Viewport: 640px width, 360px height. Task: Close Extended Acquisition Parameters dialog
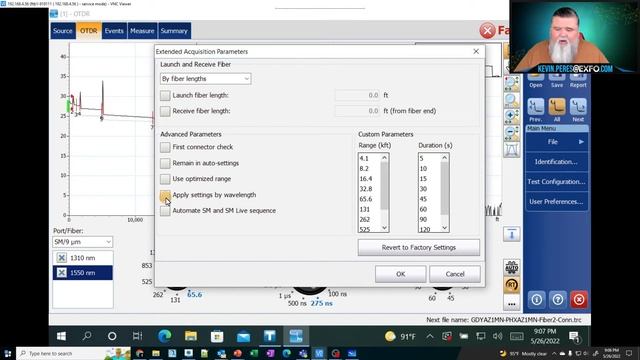pos(476,51)
